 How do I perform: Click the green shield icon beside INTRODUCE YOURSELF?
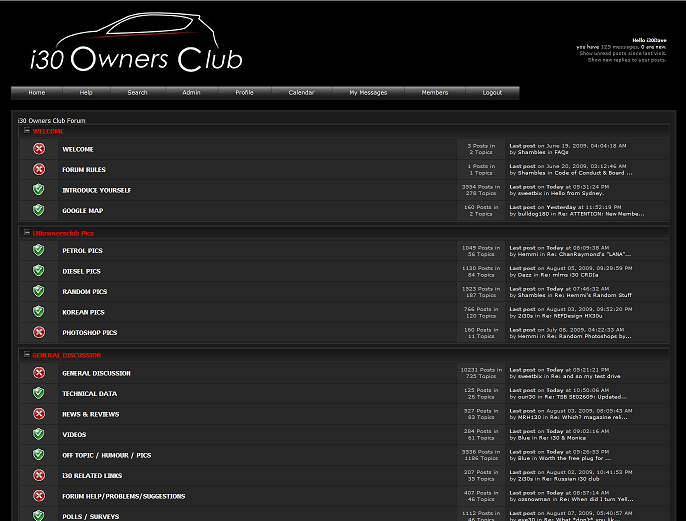pyautogui.click(x=38, y=189)
